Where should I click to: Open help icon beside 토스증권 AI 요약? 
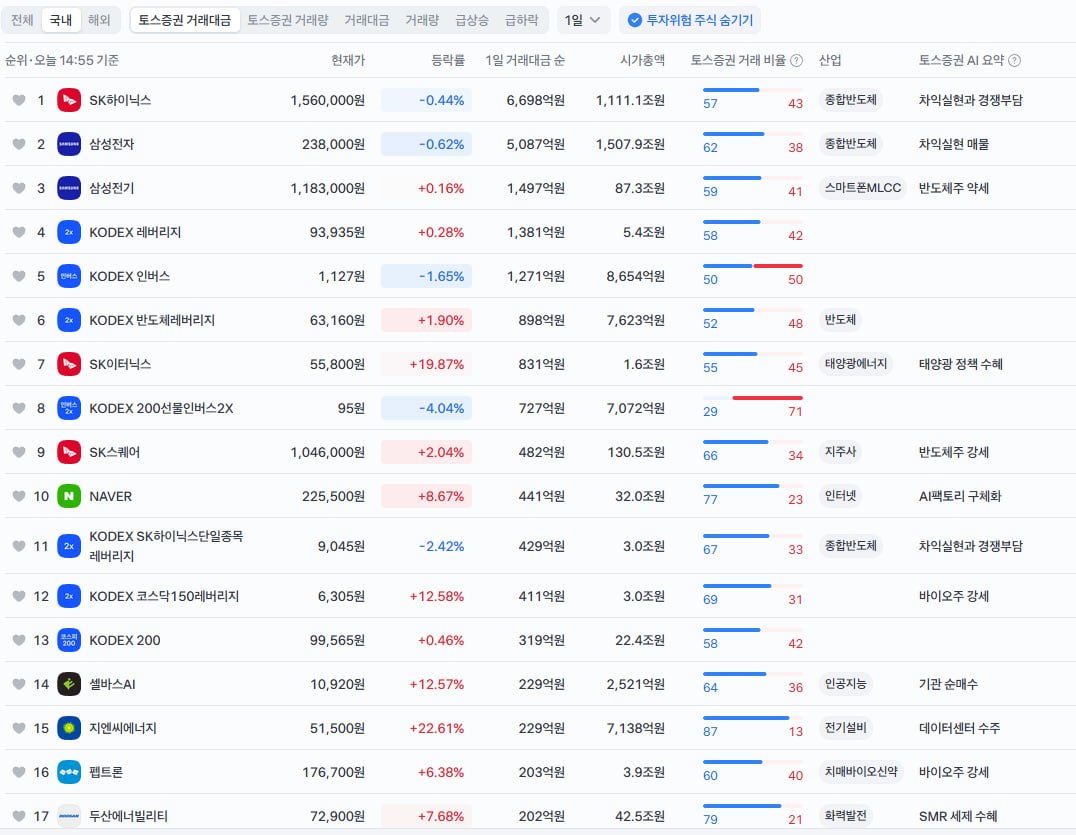1014,60
